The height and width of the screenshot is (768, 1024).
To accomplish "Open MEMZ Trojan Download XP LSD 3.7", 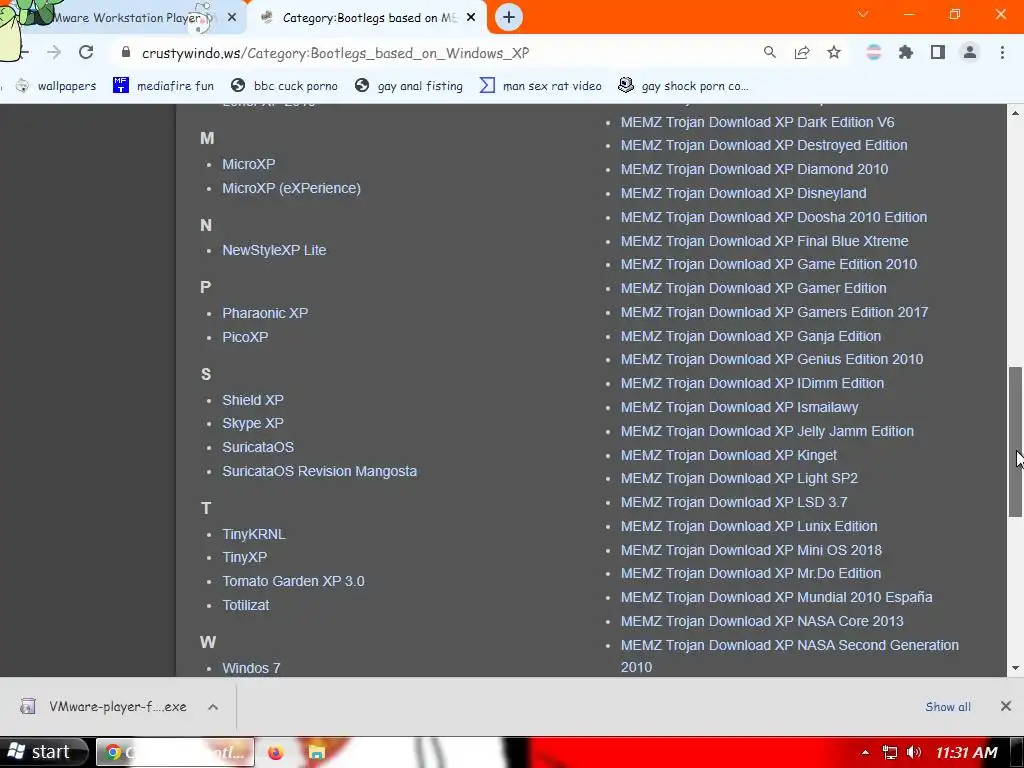I will coord(734,502).
